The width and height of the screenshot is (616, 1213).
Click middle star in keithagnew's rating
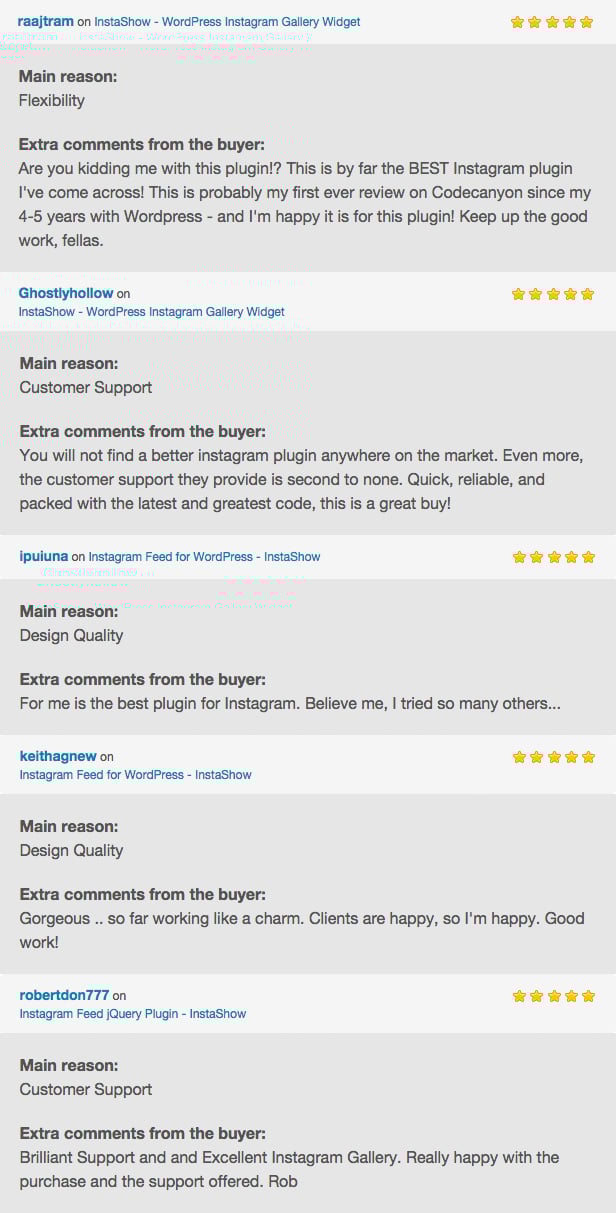click(x=553, y=757)
